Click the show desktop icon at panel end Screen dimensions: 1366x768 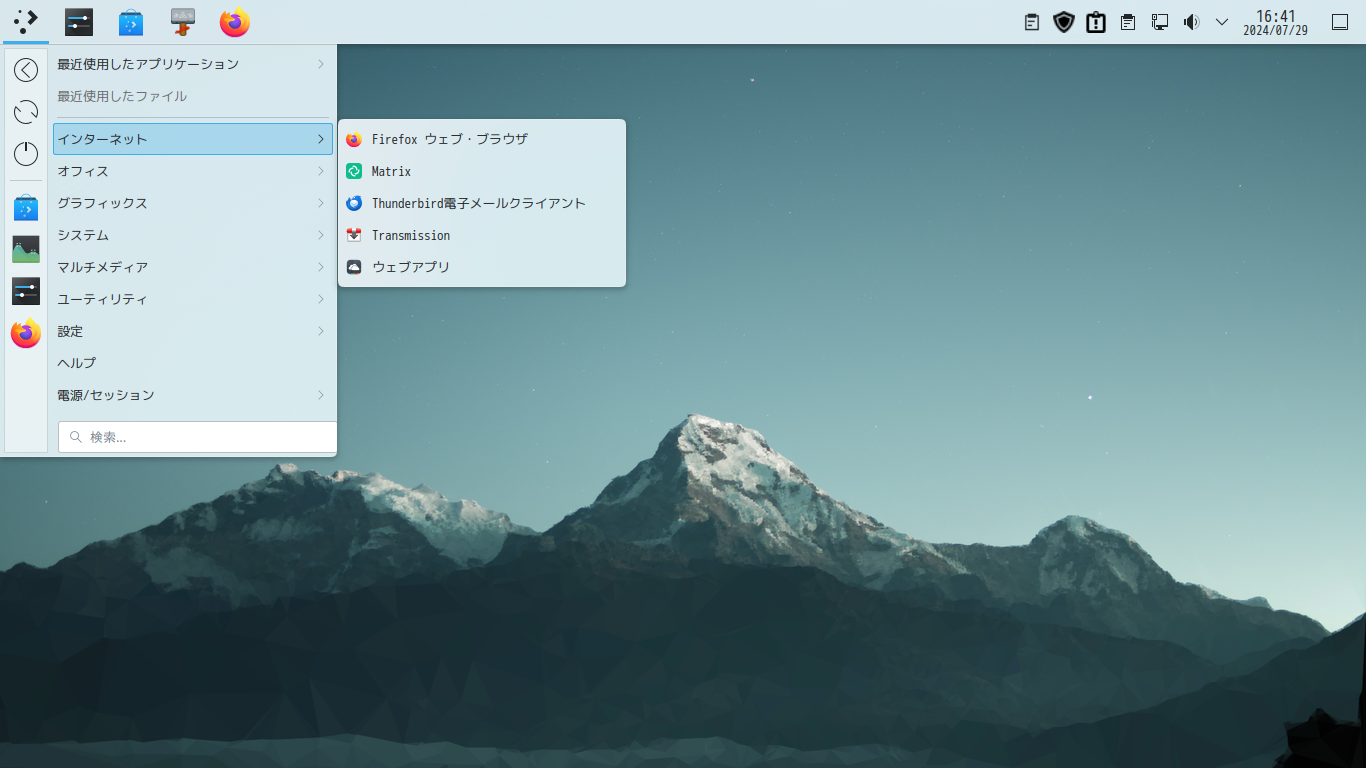1340,22
